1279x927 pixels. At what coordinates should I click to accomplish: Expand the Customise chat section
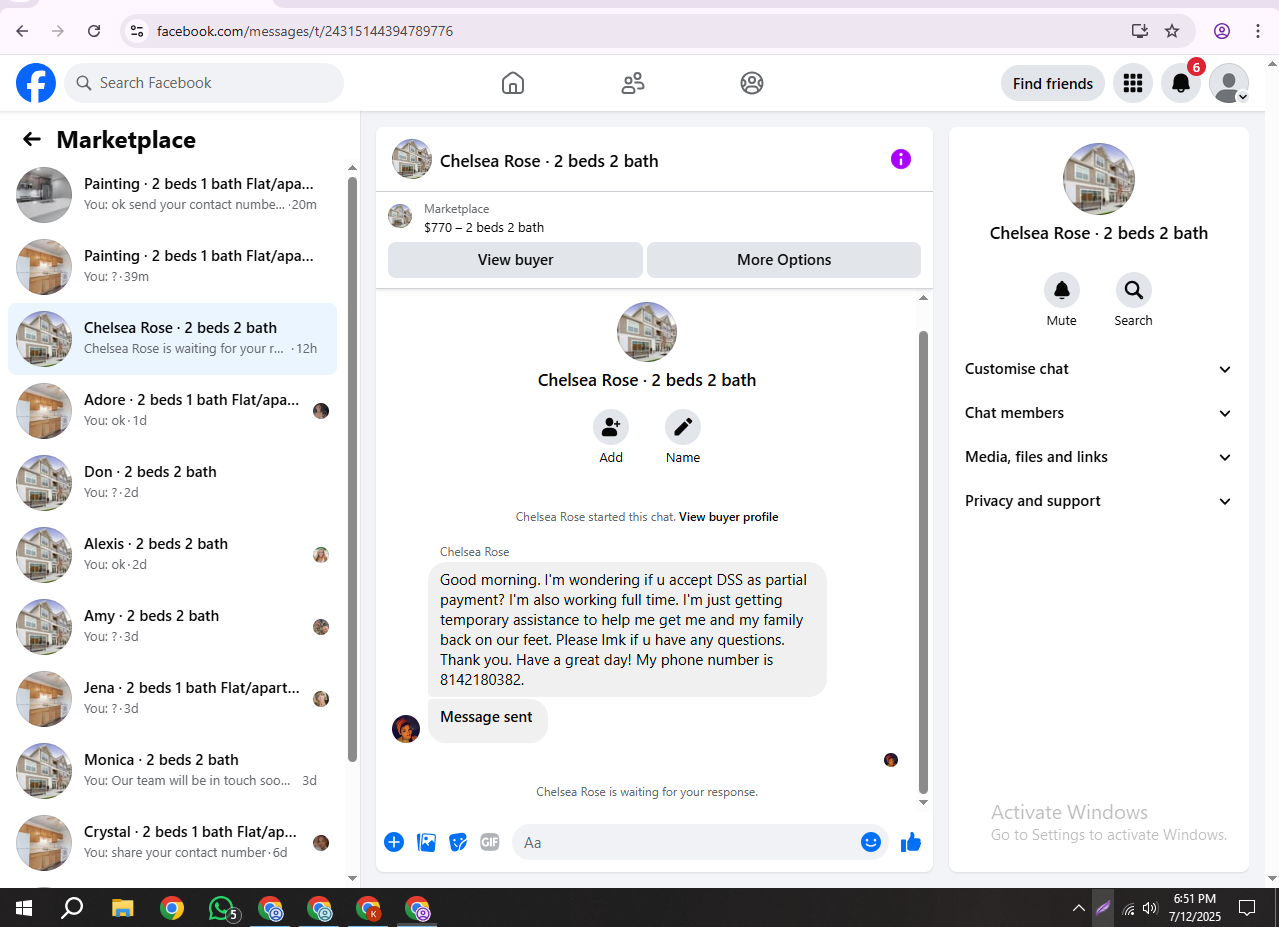1098,369
